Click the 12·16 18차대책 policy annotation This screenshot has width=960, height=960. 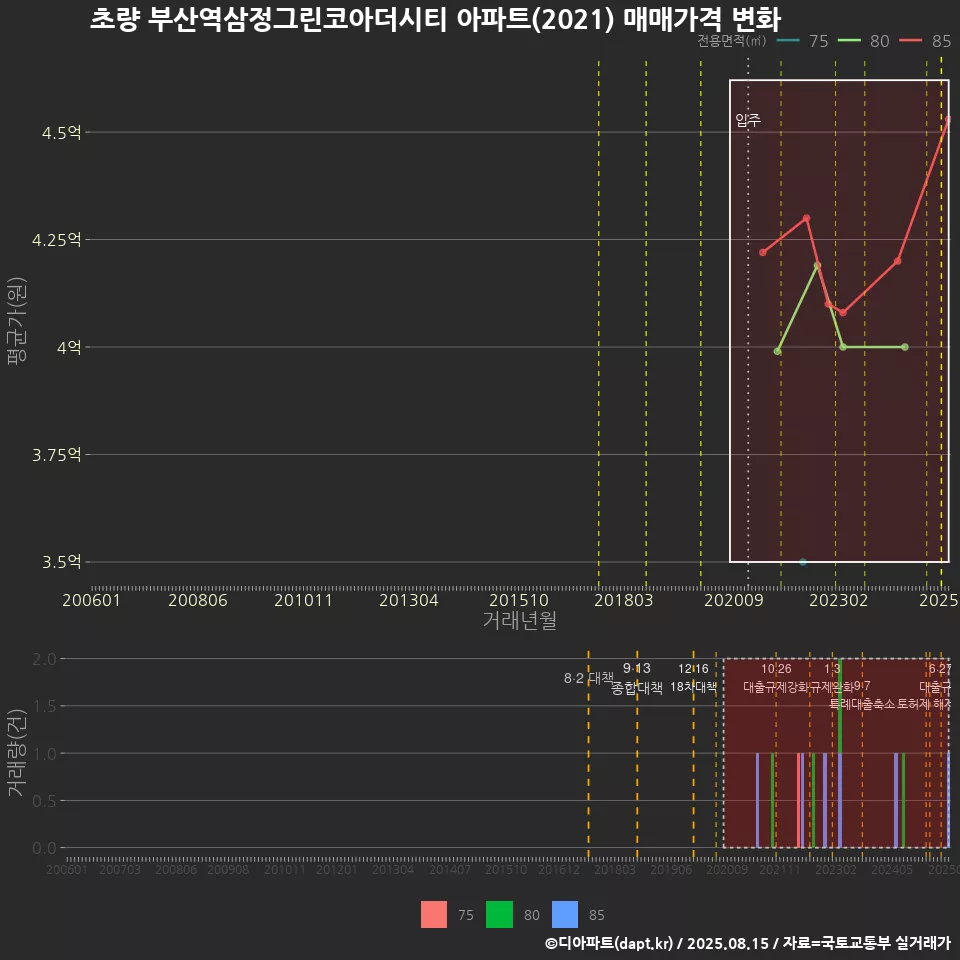pyautogui.click(x=693, y=678)
